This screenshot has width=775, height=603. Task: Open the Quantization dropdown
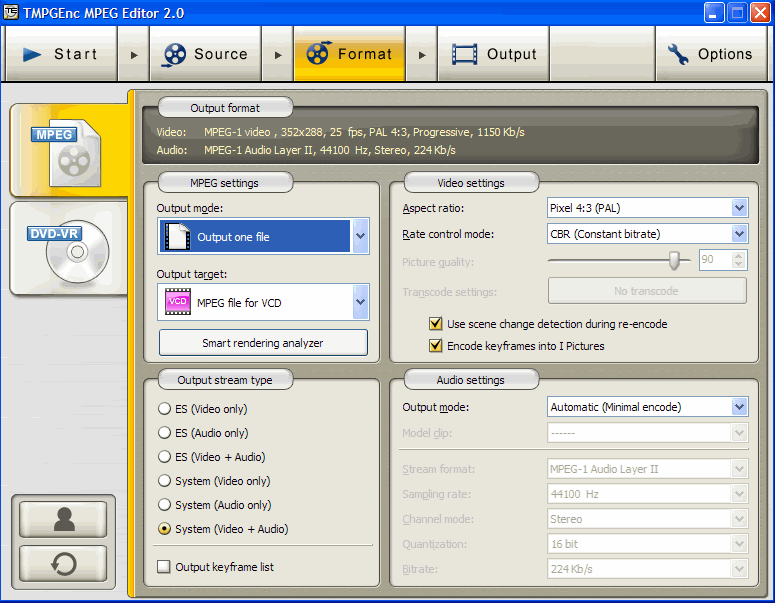(x=739, y=544)
